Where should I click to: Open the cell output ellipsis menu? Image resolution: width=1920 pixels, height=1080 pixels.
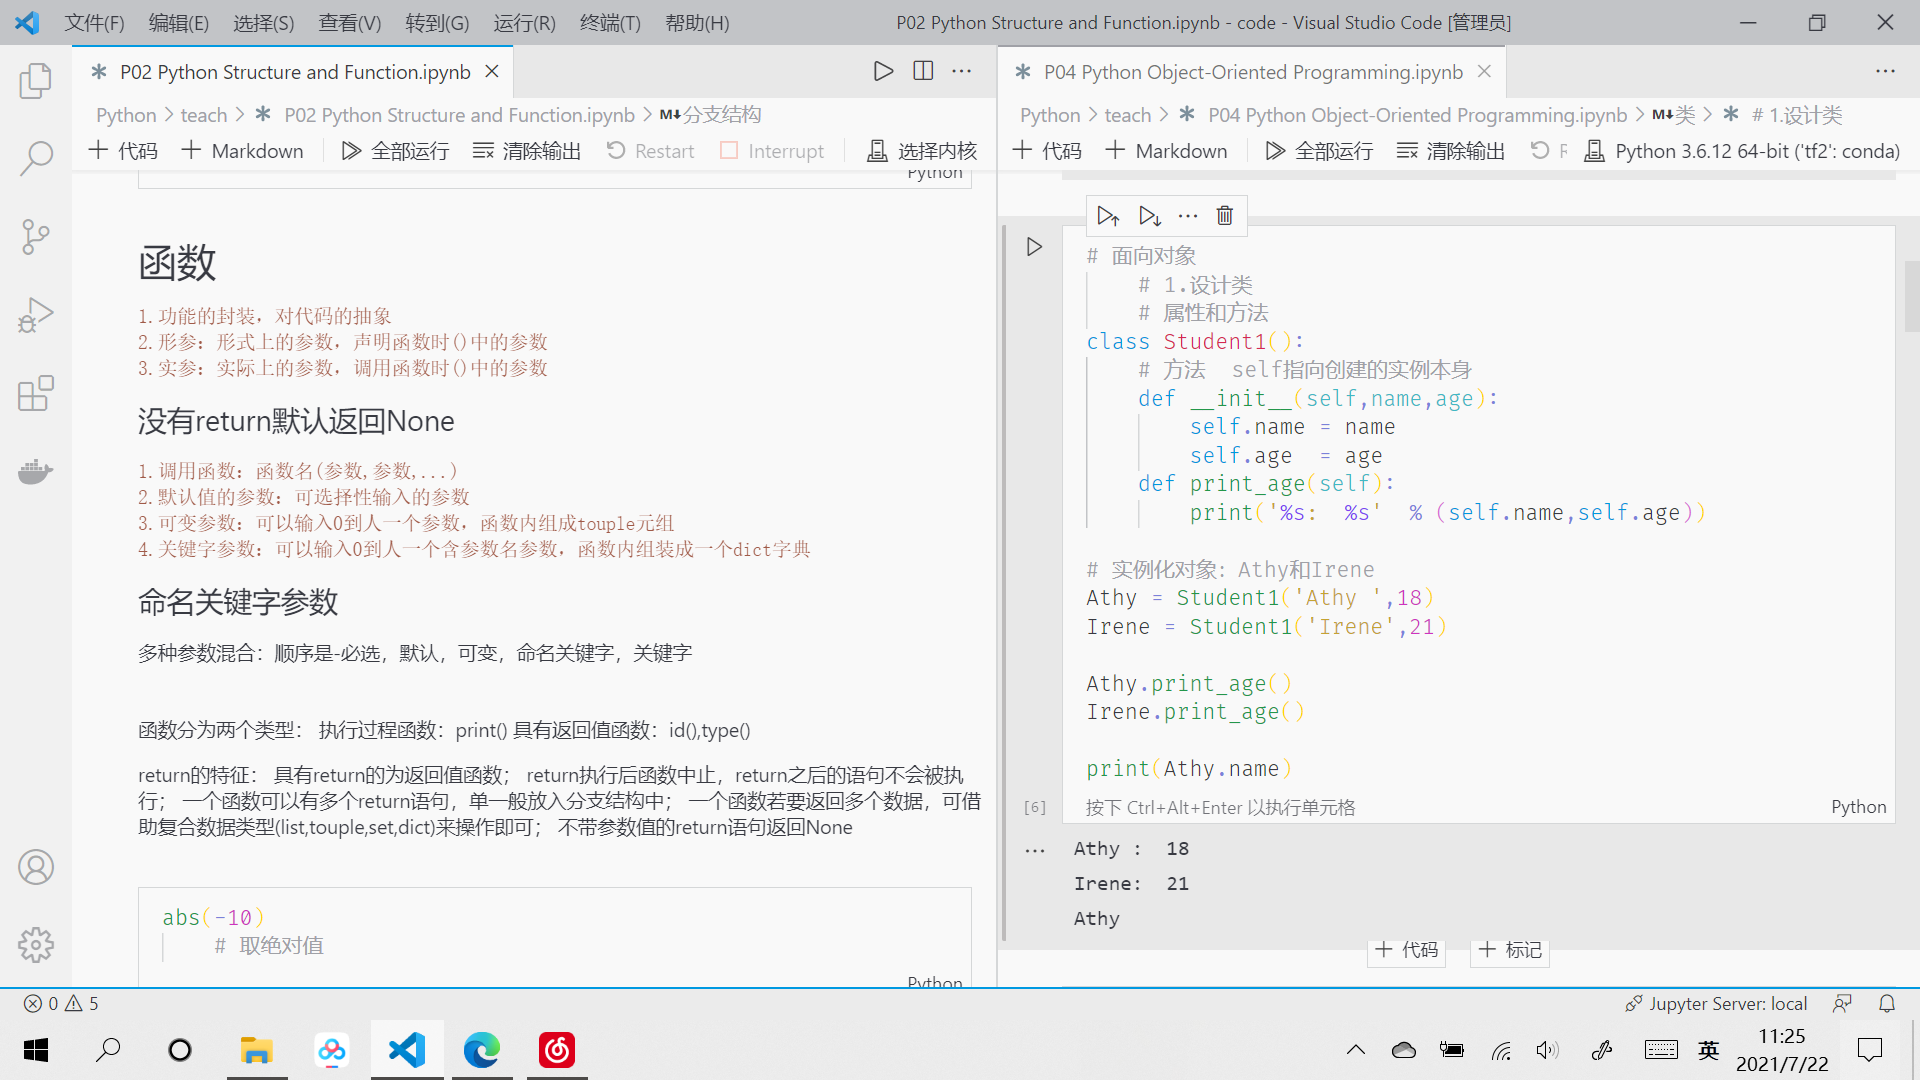coord(1035,851)
